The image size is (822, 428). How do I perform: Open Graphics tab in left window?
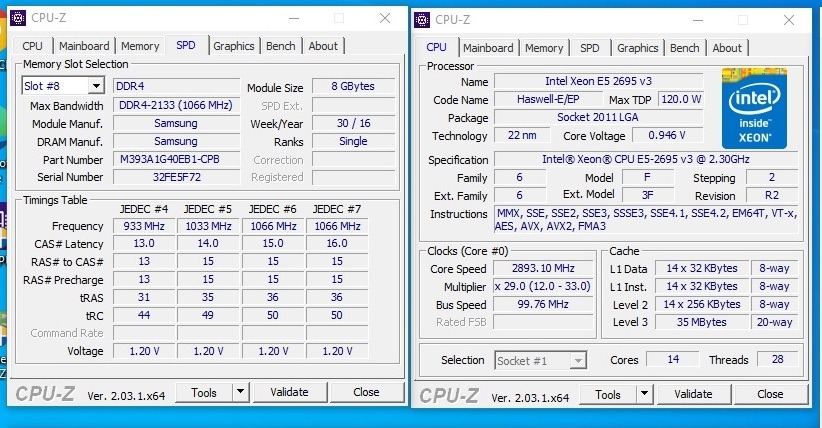pos(234,46)
